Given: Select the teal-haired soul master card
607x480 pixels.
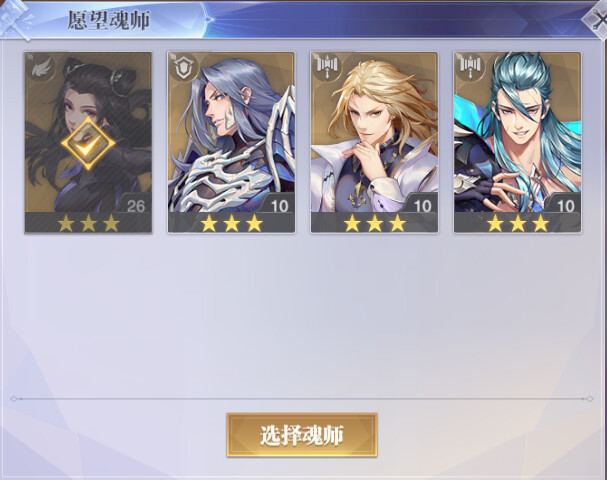Looking at the screenshot, I should point(518,142).
